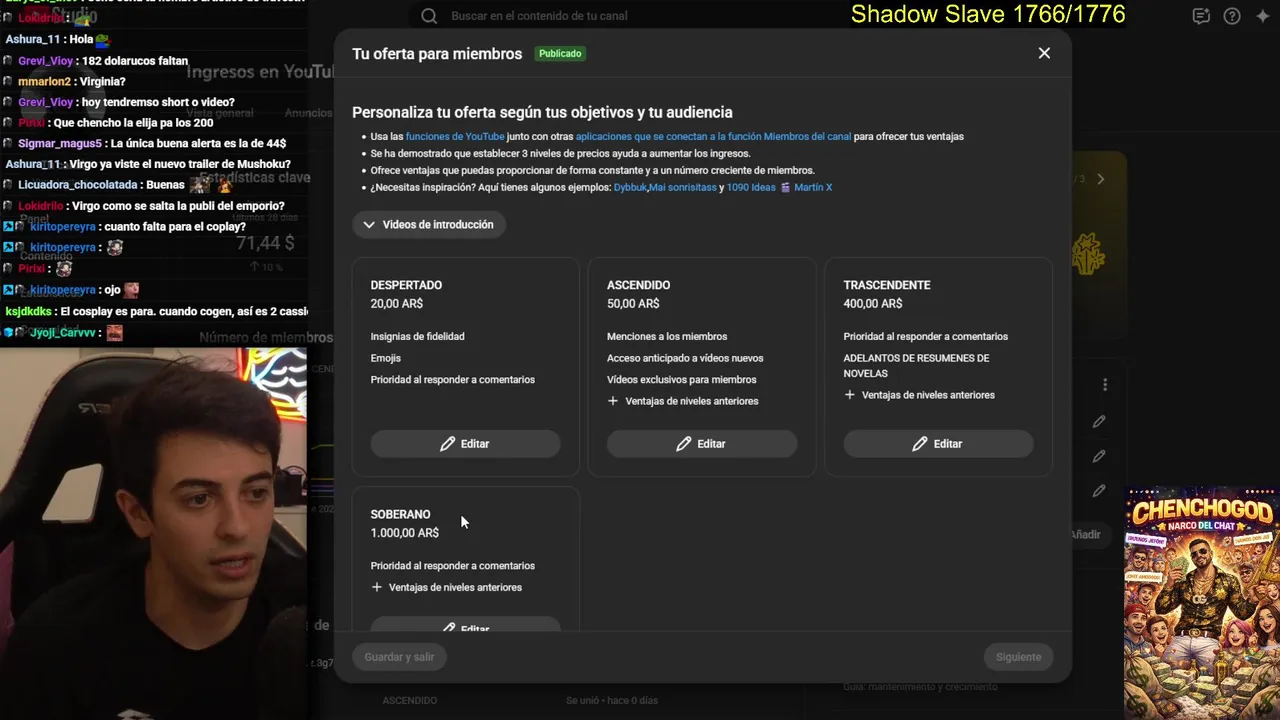Open the 1090 Ideas example link

pos(751,187)
